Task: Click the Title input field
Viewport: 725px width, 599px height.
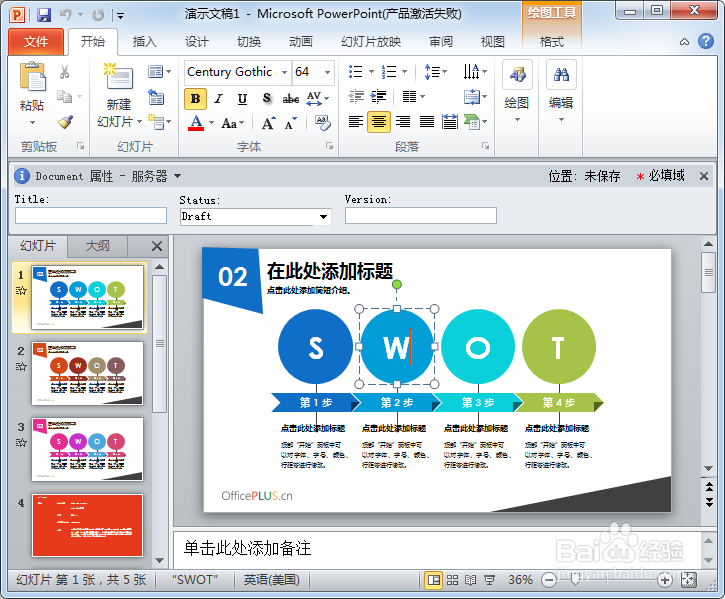Action: (91, 216)
